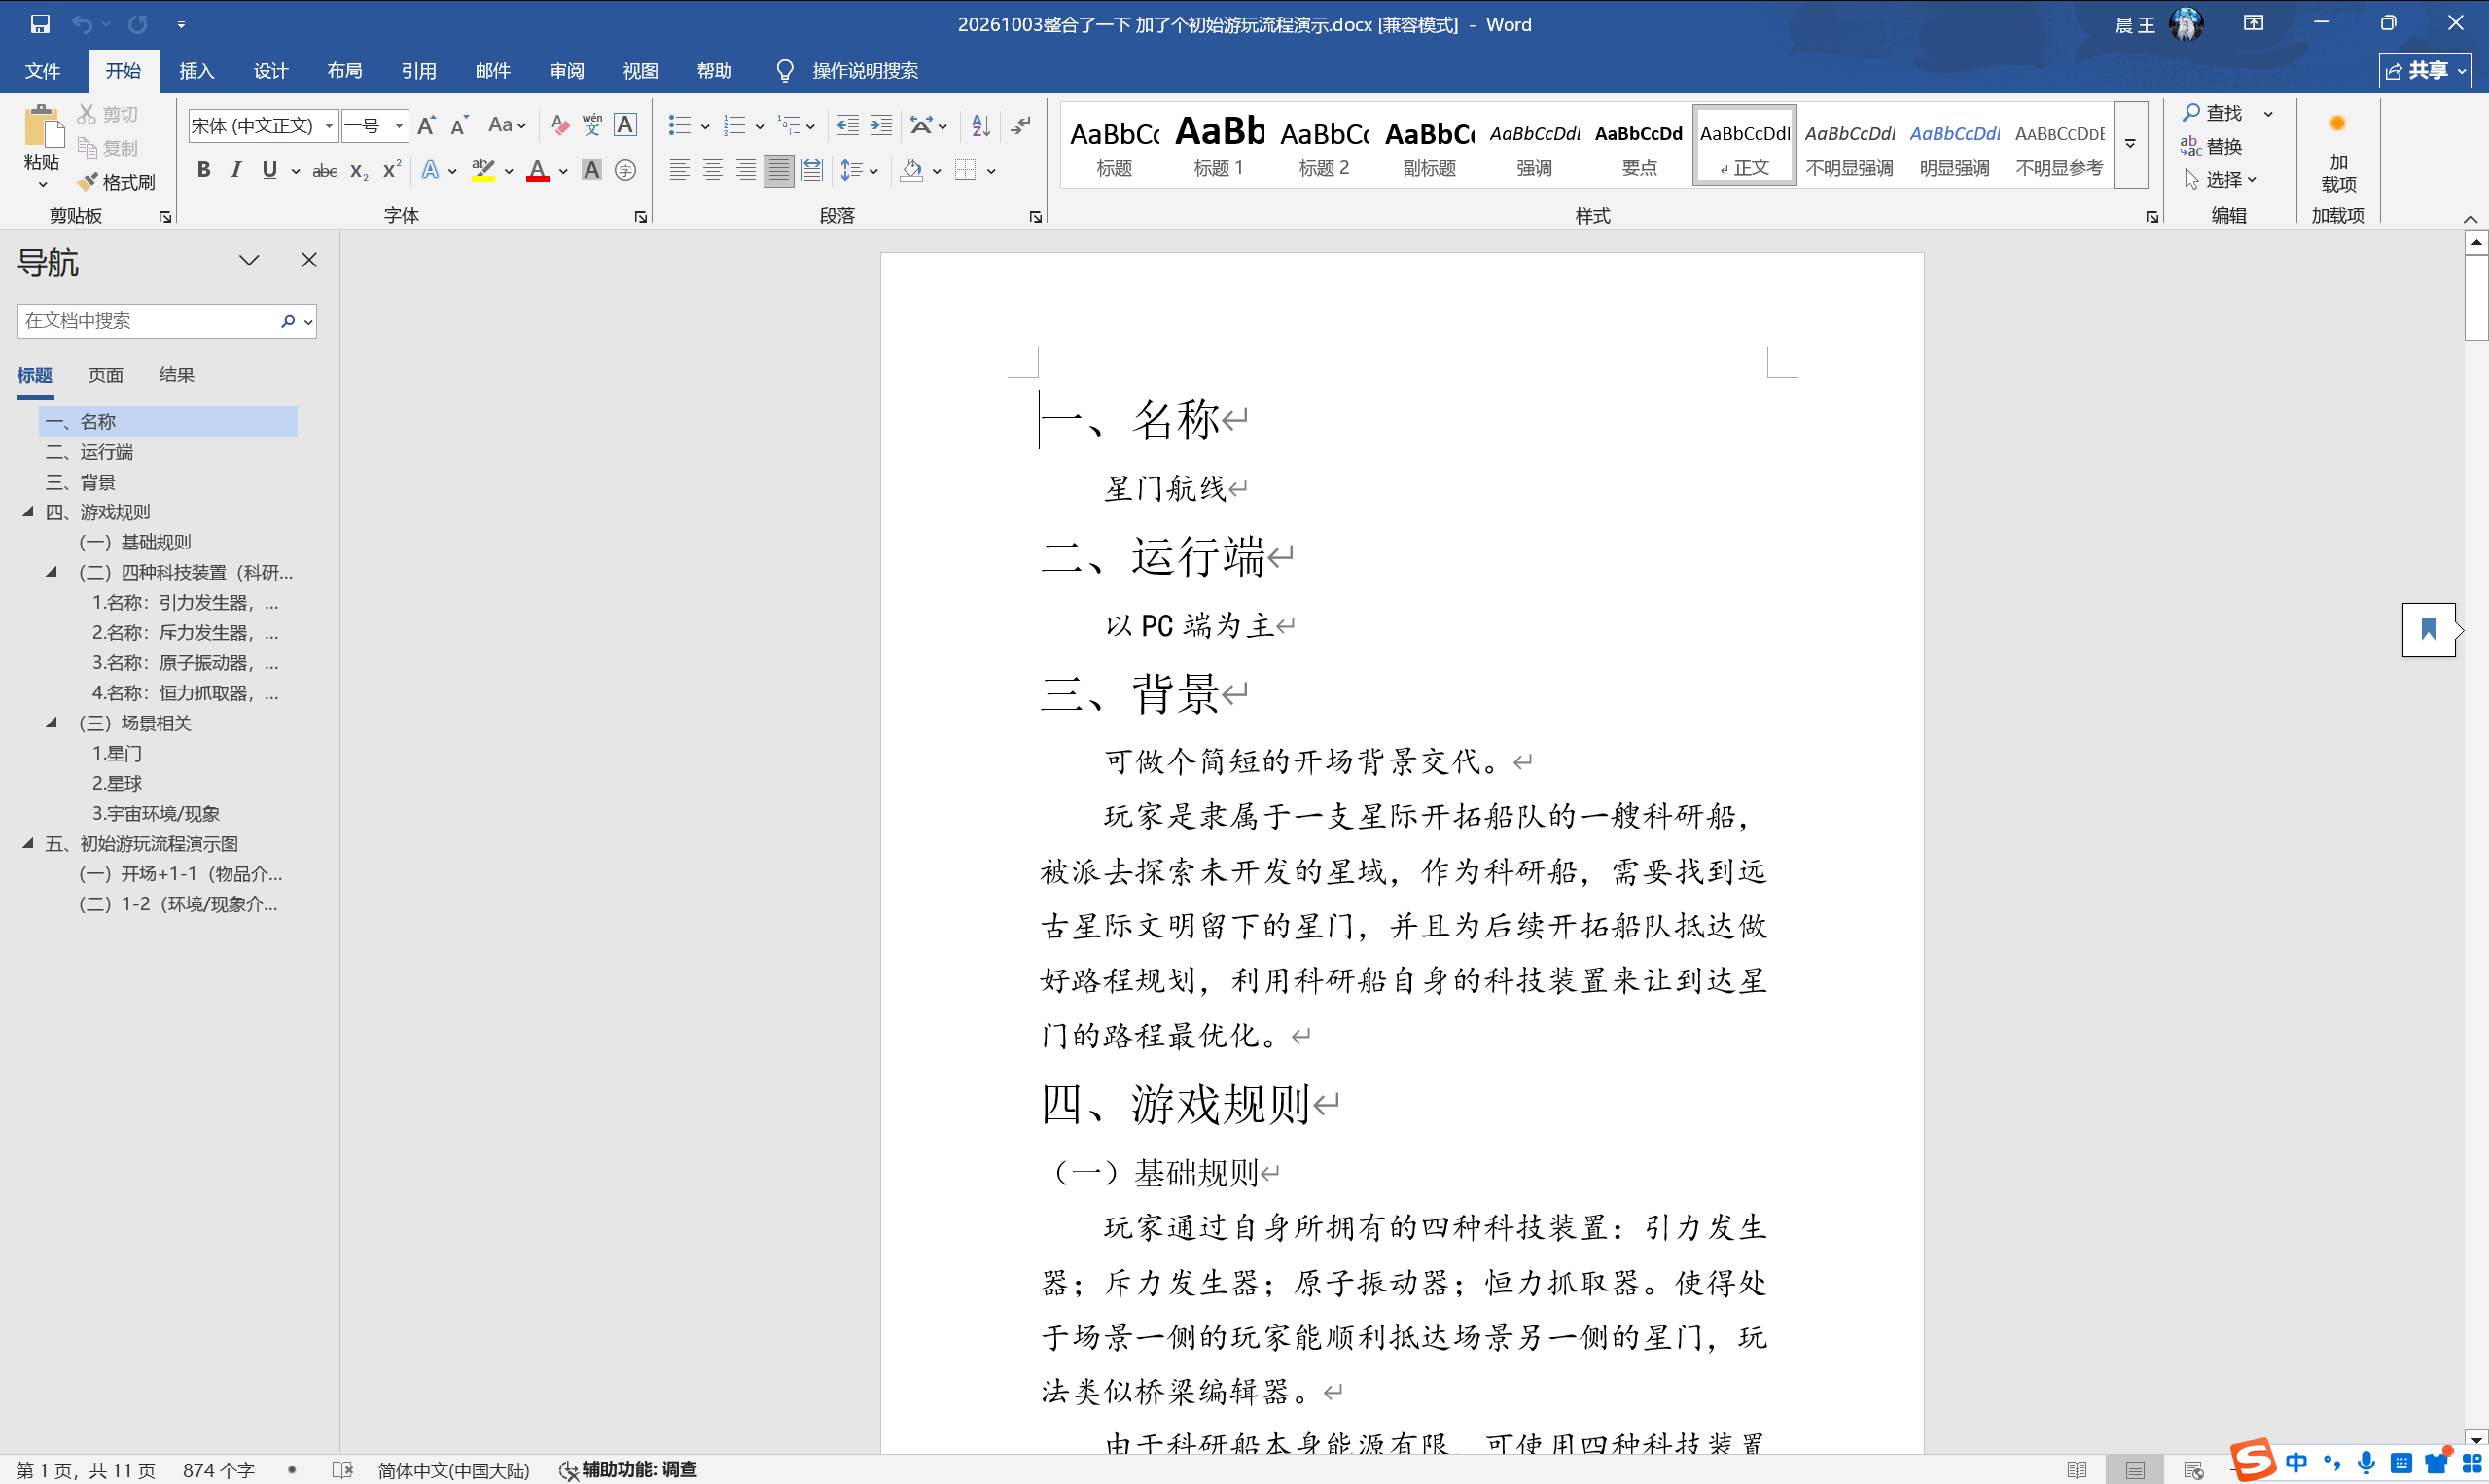Increase font size with the grow font icon
The height and width of the screenshot is (1484, 2489).
pyautogui.click(x=426, y=126)
